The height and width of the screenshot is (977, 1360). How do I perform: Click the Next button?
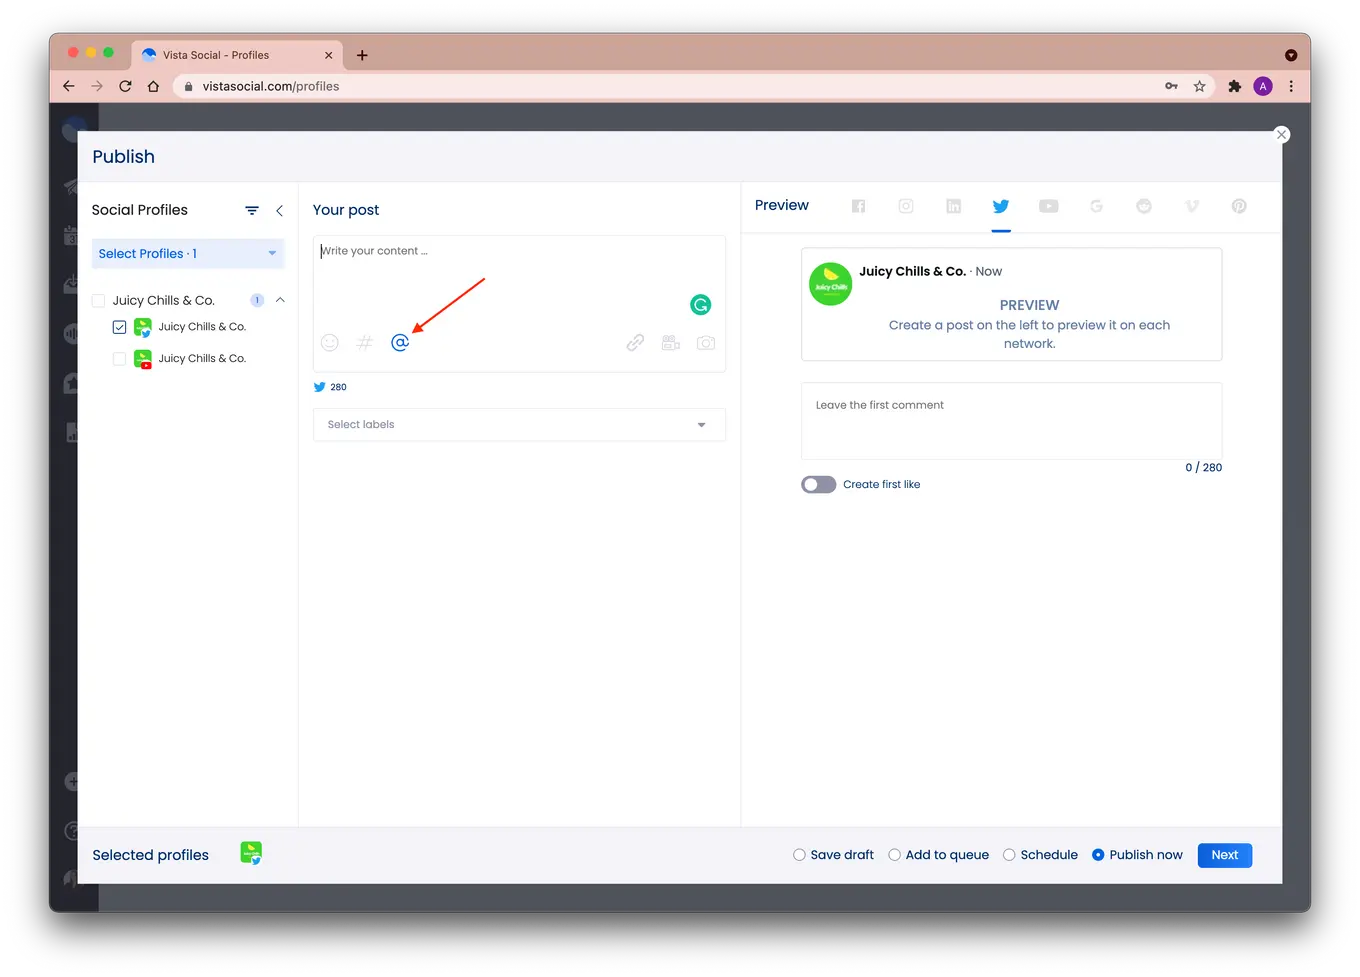(x=1224, y=855)
